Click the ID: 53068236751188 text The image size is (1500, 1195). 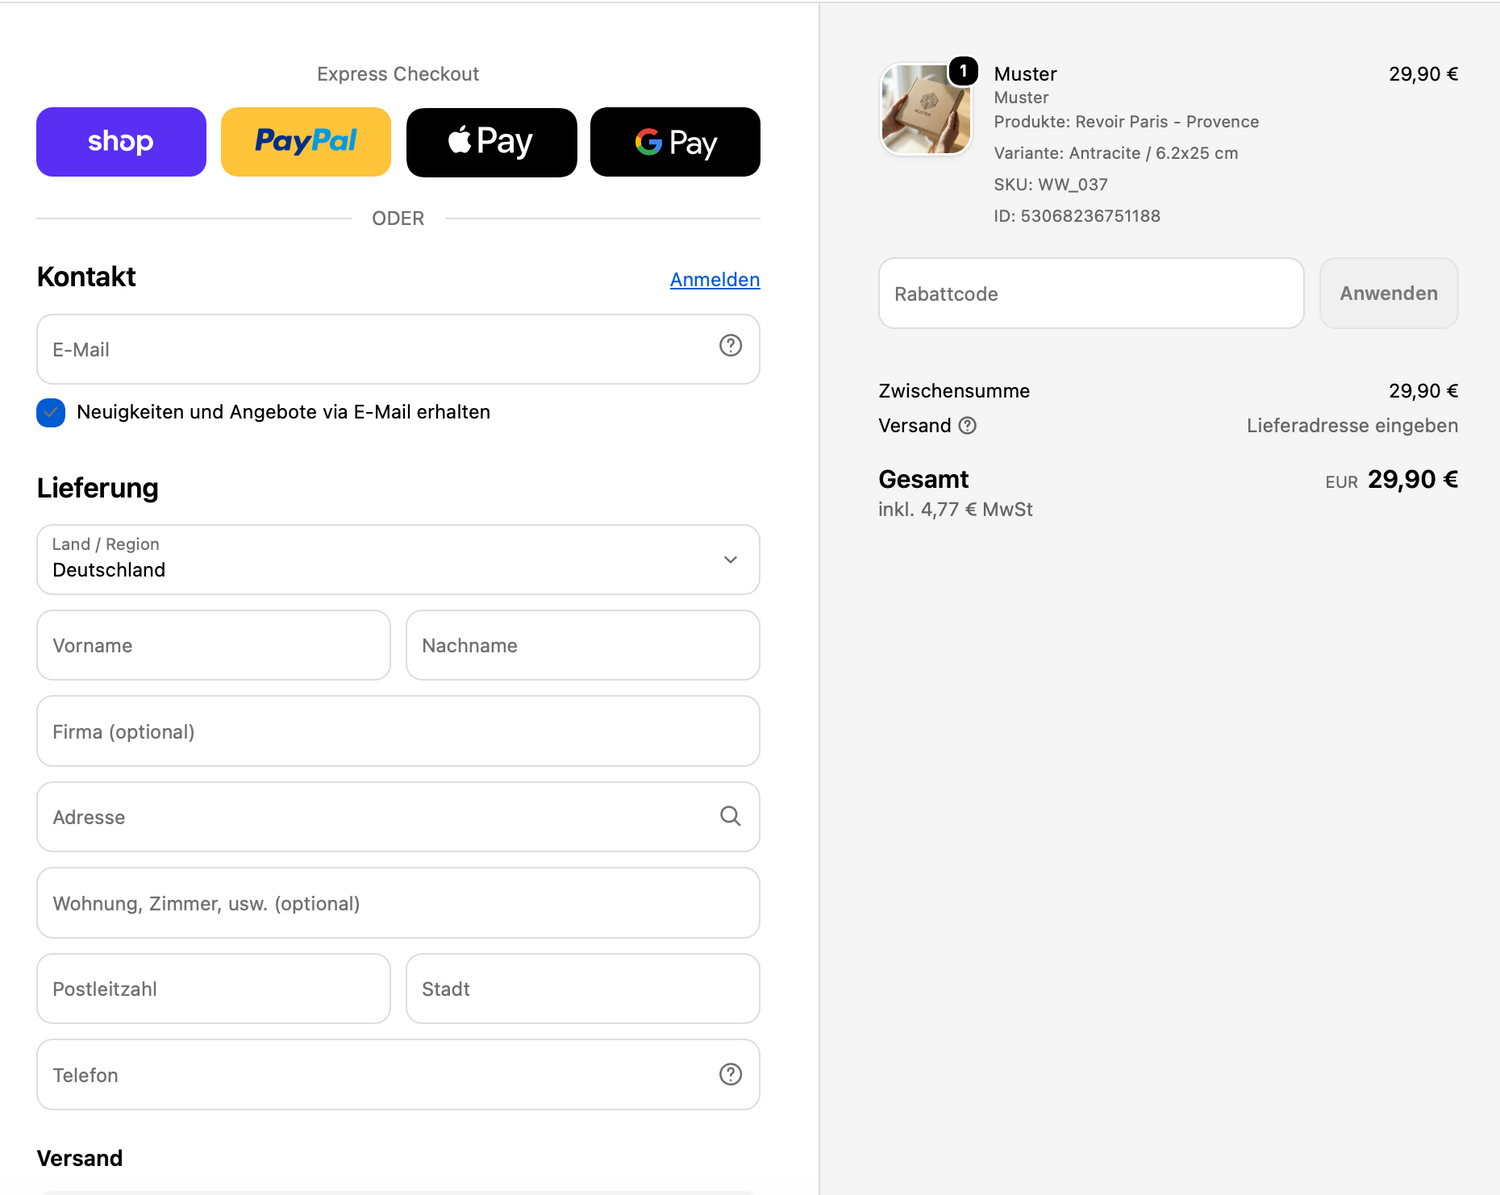pyautogui.click(x=1077, y=216)
